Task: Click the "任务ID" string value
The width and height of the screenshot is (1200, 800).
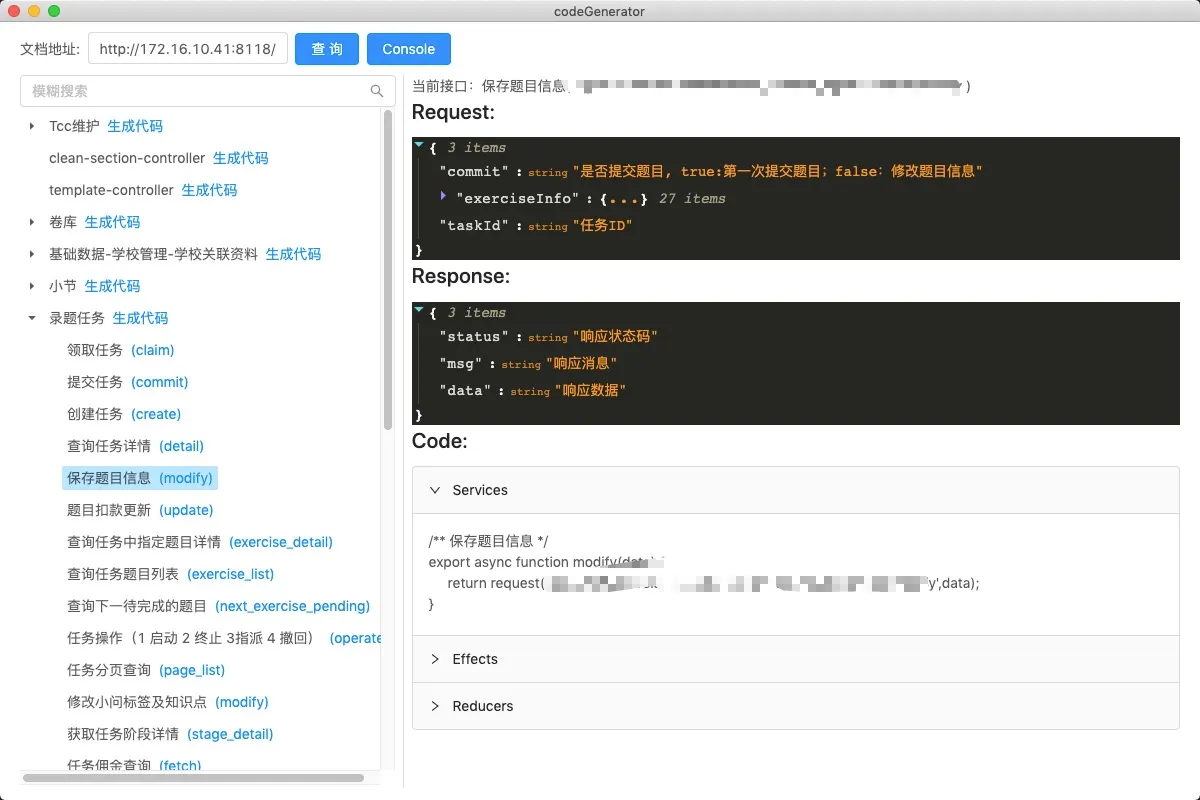Action: (x=603, y=226)
